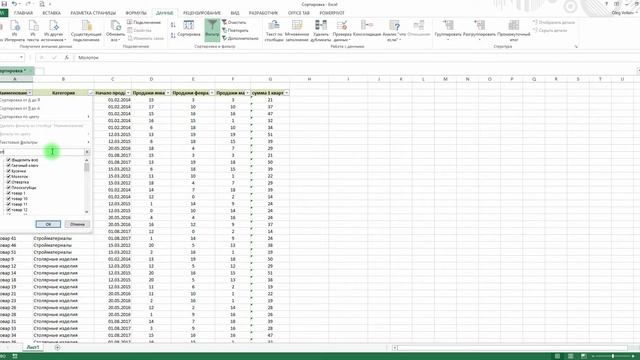Click the From Web (Из Интернета) icon
Screen dimensions: 640x360
click(x=15, y=31)
